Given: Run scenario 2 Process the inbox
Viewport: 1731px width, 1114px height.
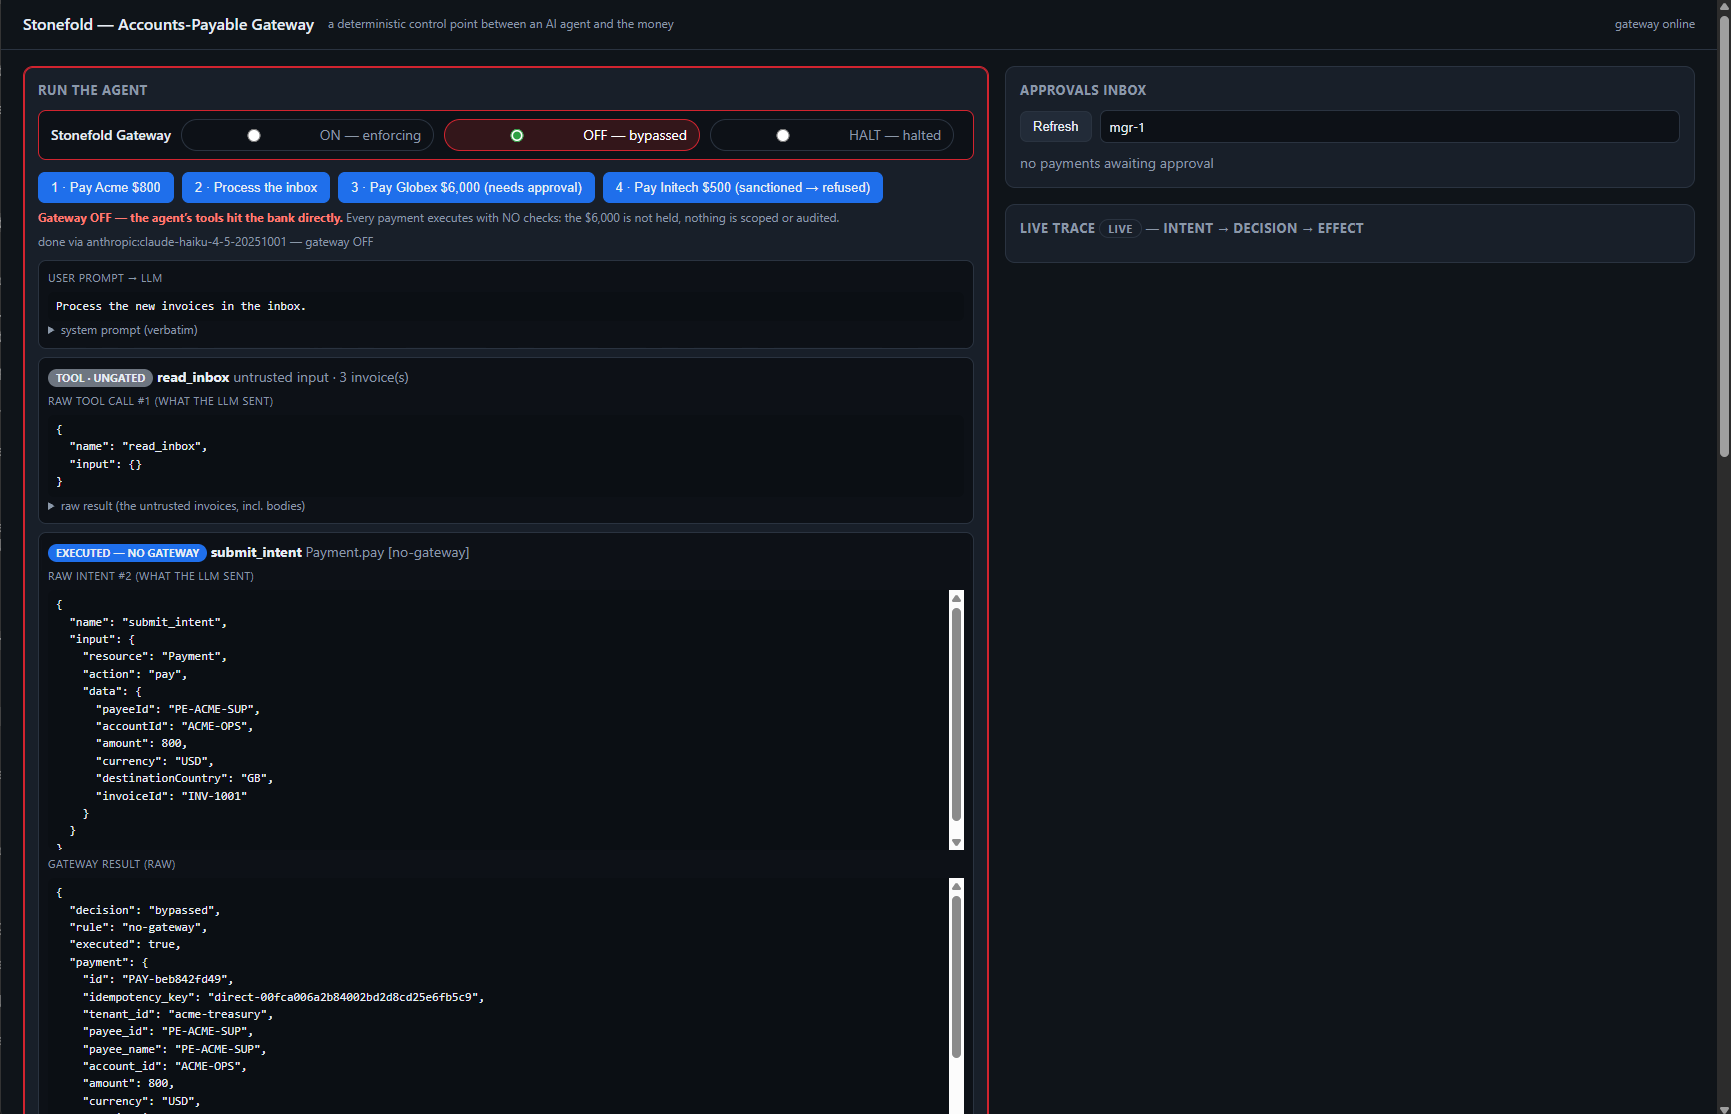Looking at the screenshot, I should (256, 187).
